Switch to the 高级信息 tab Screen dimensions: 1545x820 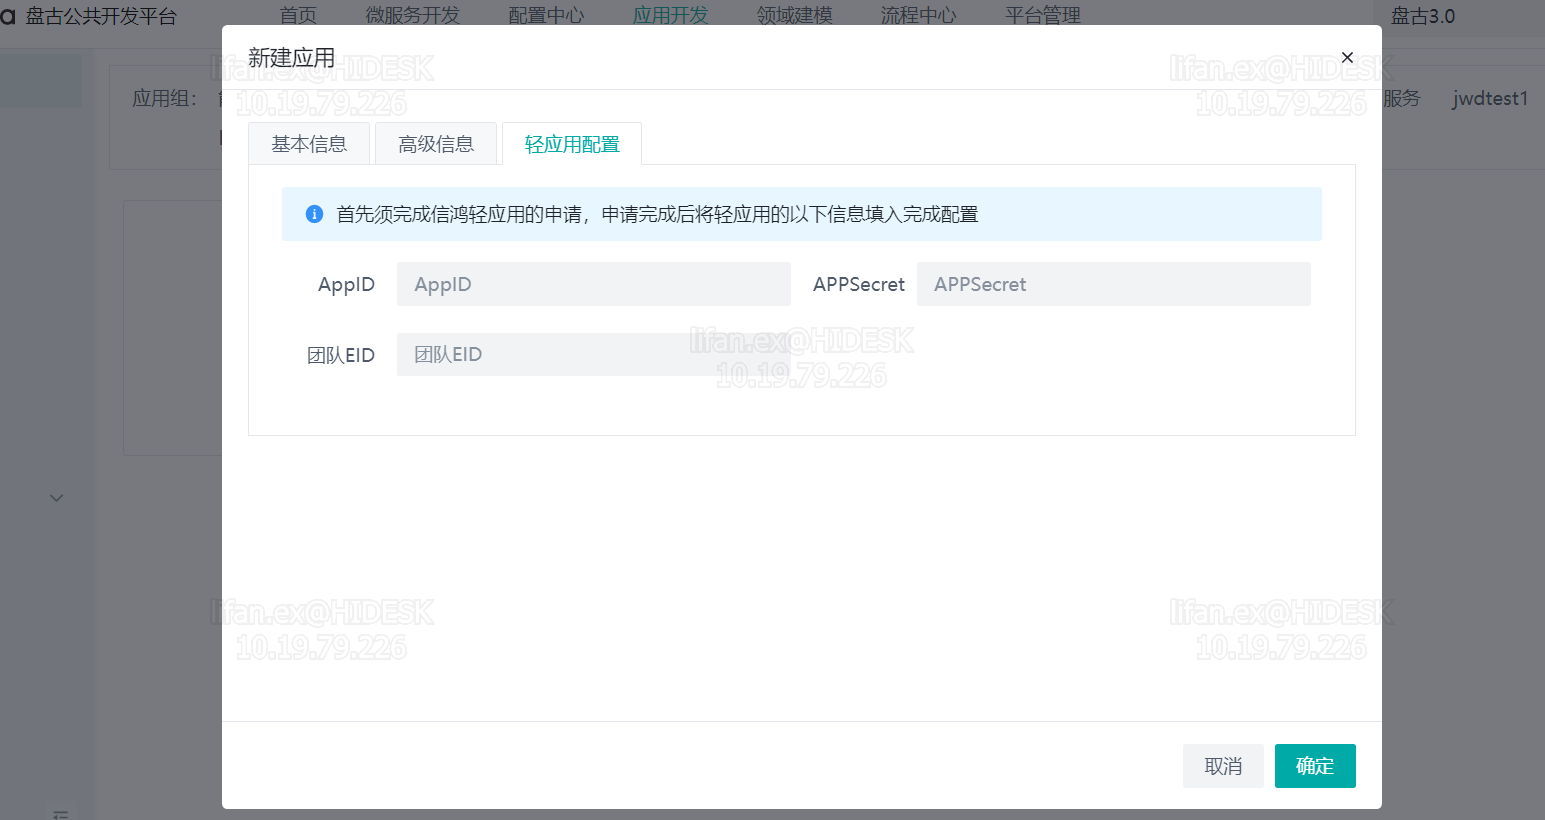(x=436, y=144)
